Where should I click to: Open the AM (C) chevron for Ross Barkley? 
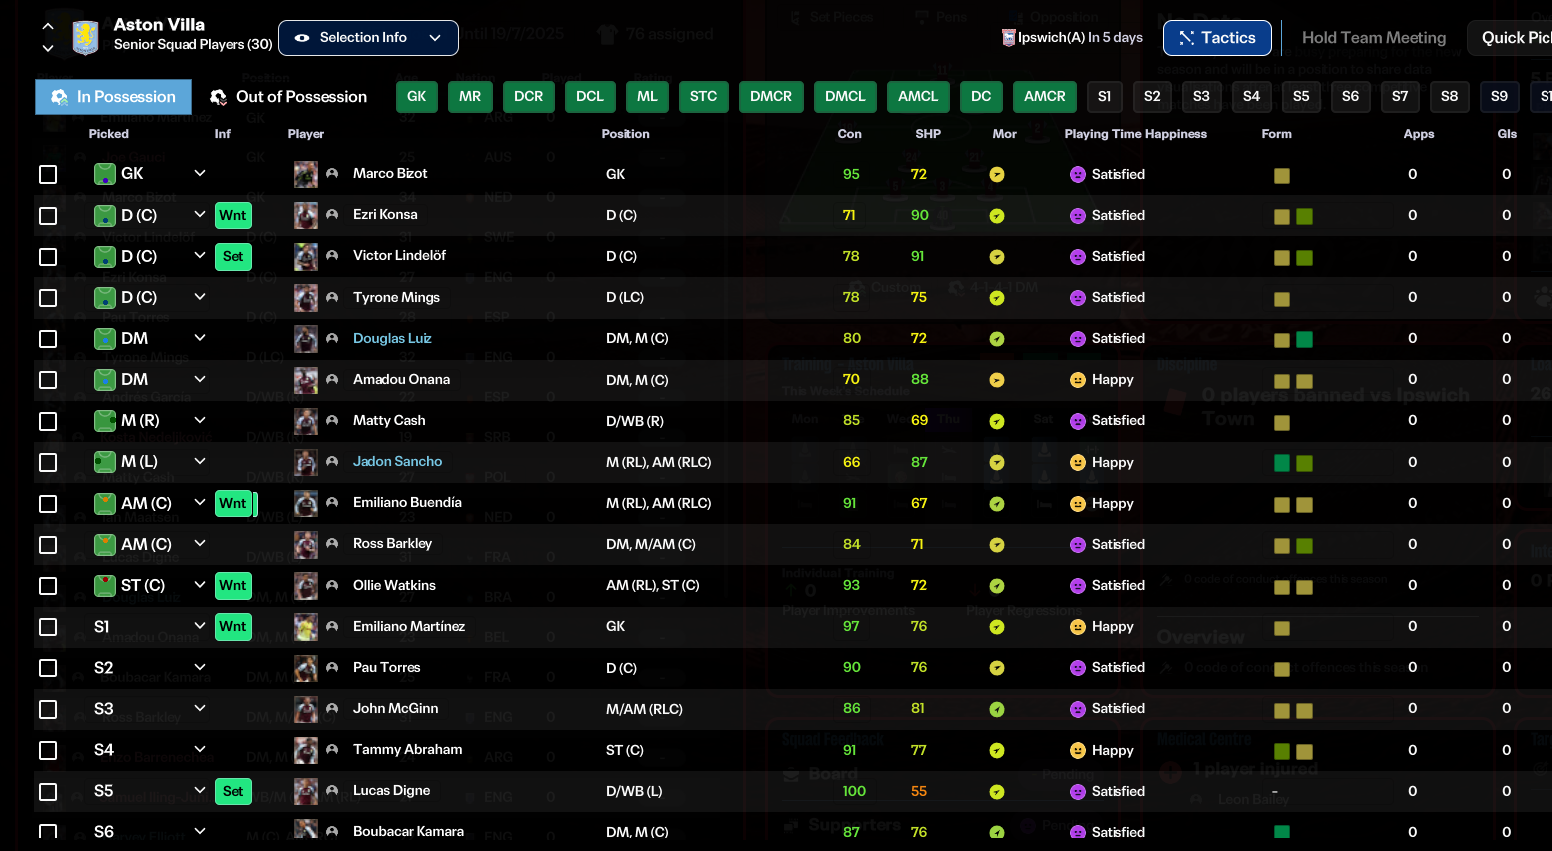(x=200, y=543)
